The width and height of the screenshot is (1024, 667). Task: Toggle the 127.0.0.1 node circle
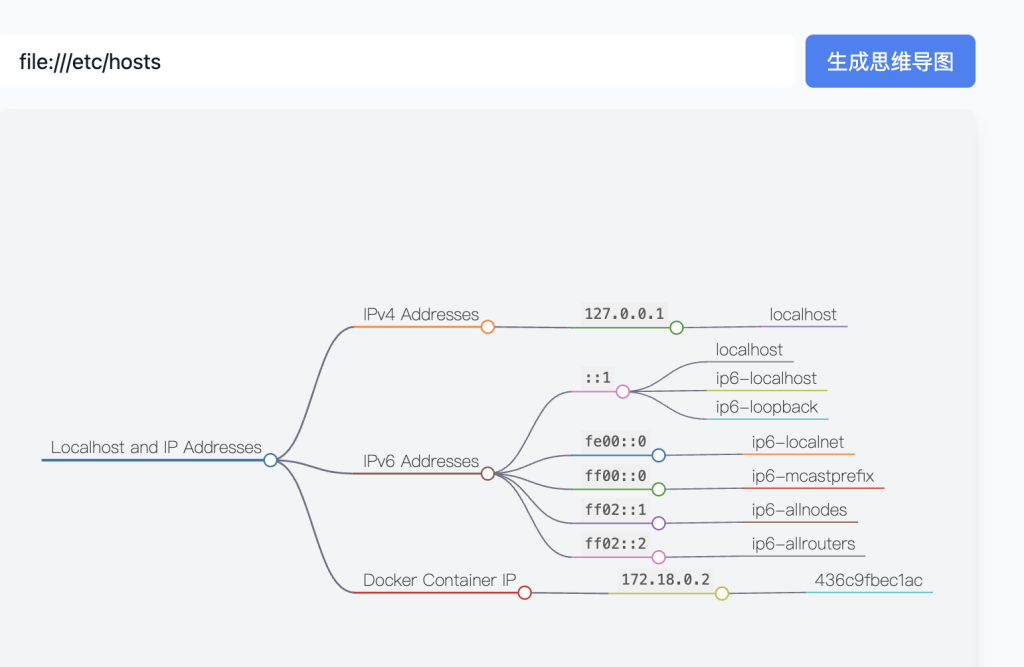pos(676,327)
